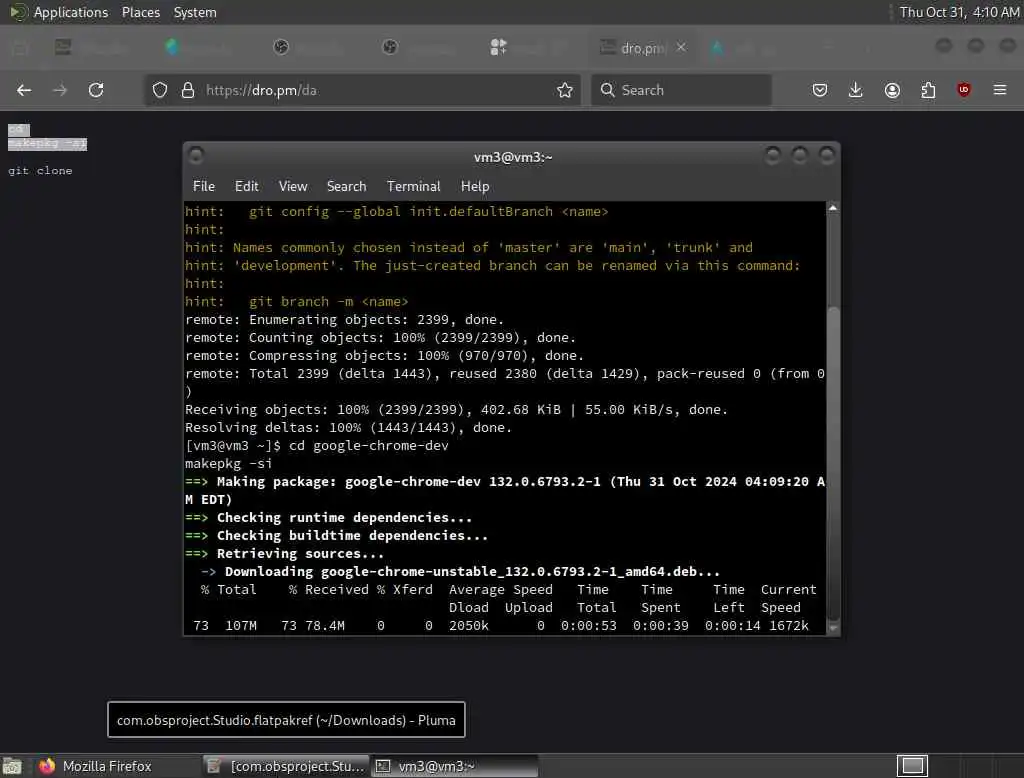Click the highlighted 'makepkg -si' page text

[x=47, y=144]
